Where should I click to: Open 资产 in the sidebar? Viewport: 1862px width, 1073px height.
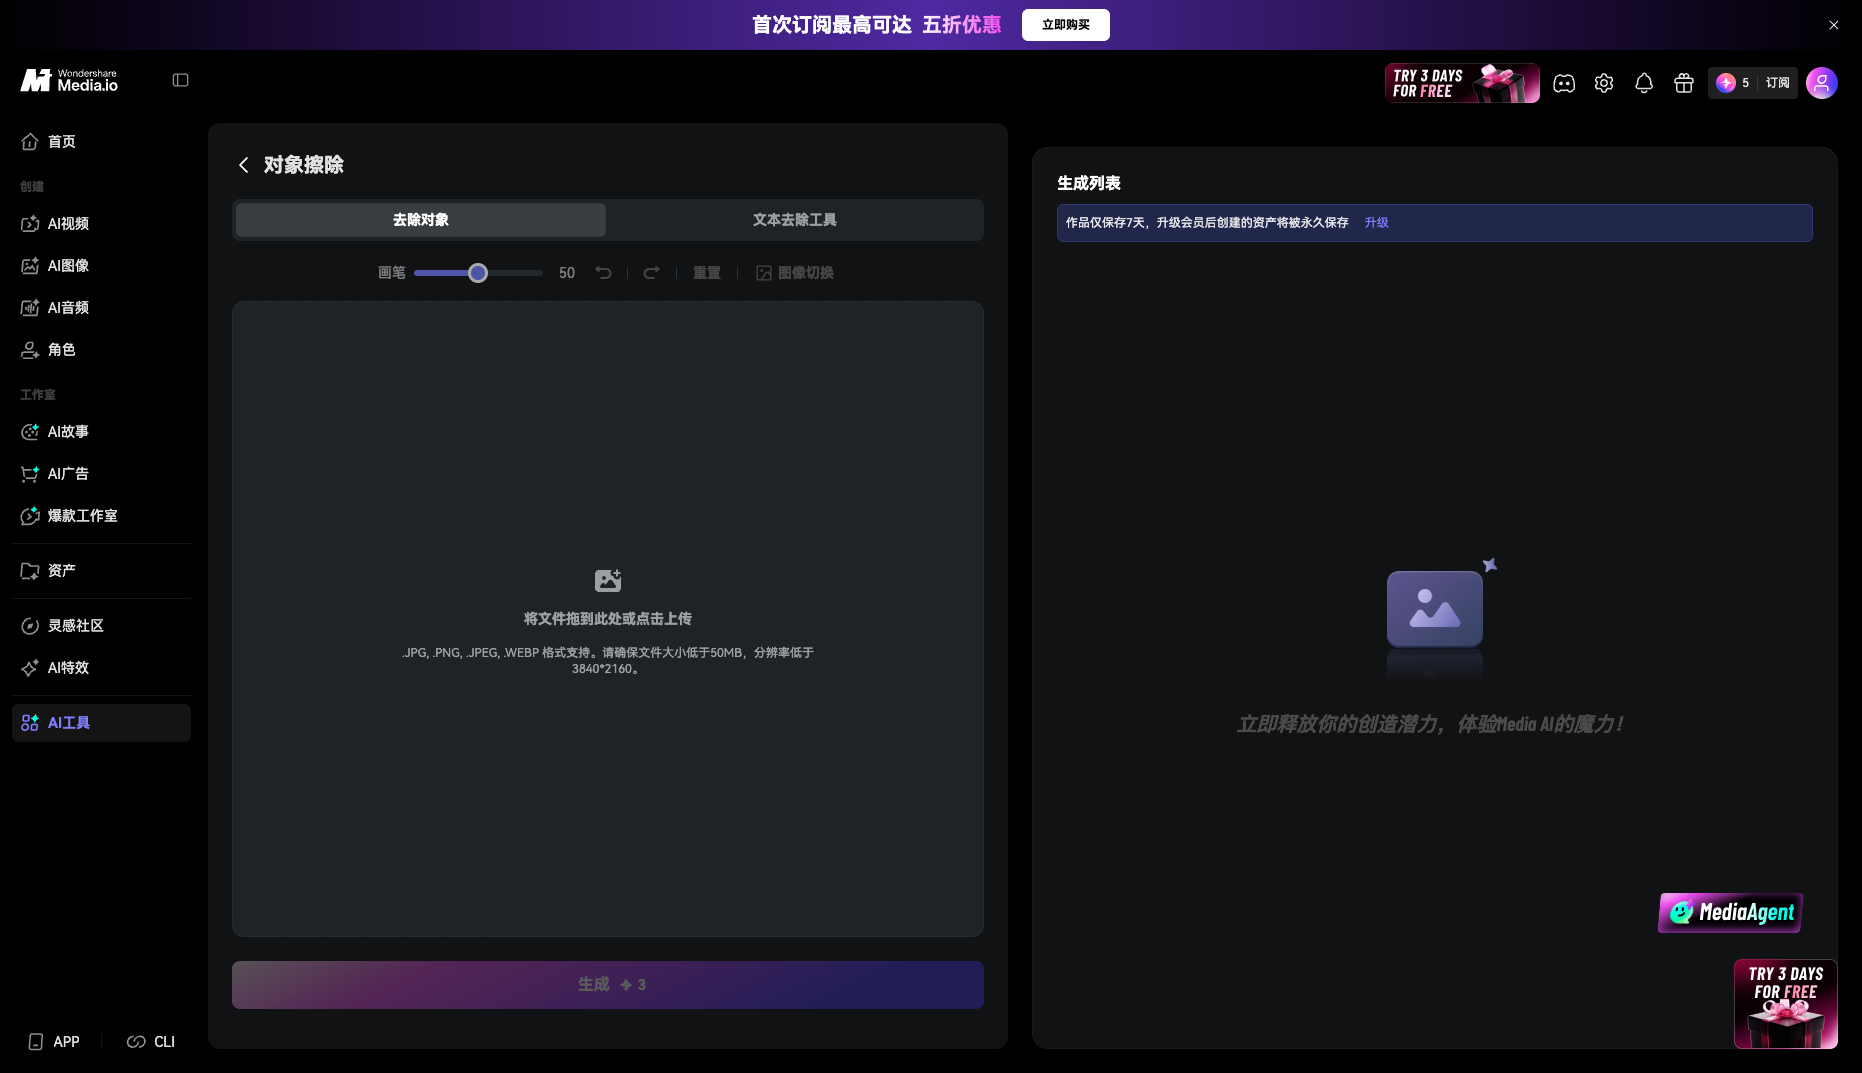[x=101, y=570]
